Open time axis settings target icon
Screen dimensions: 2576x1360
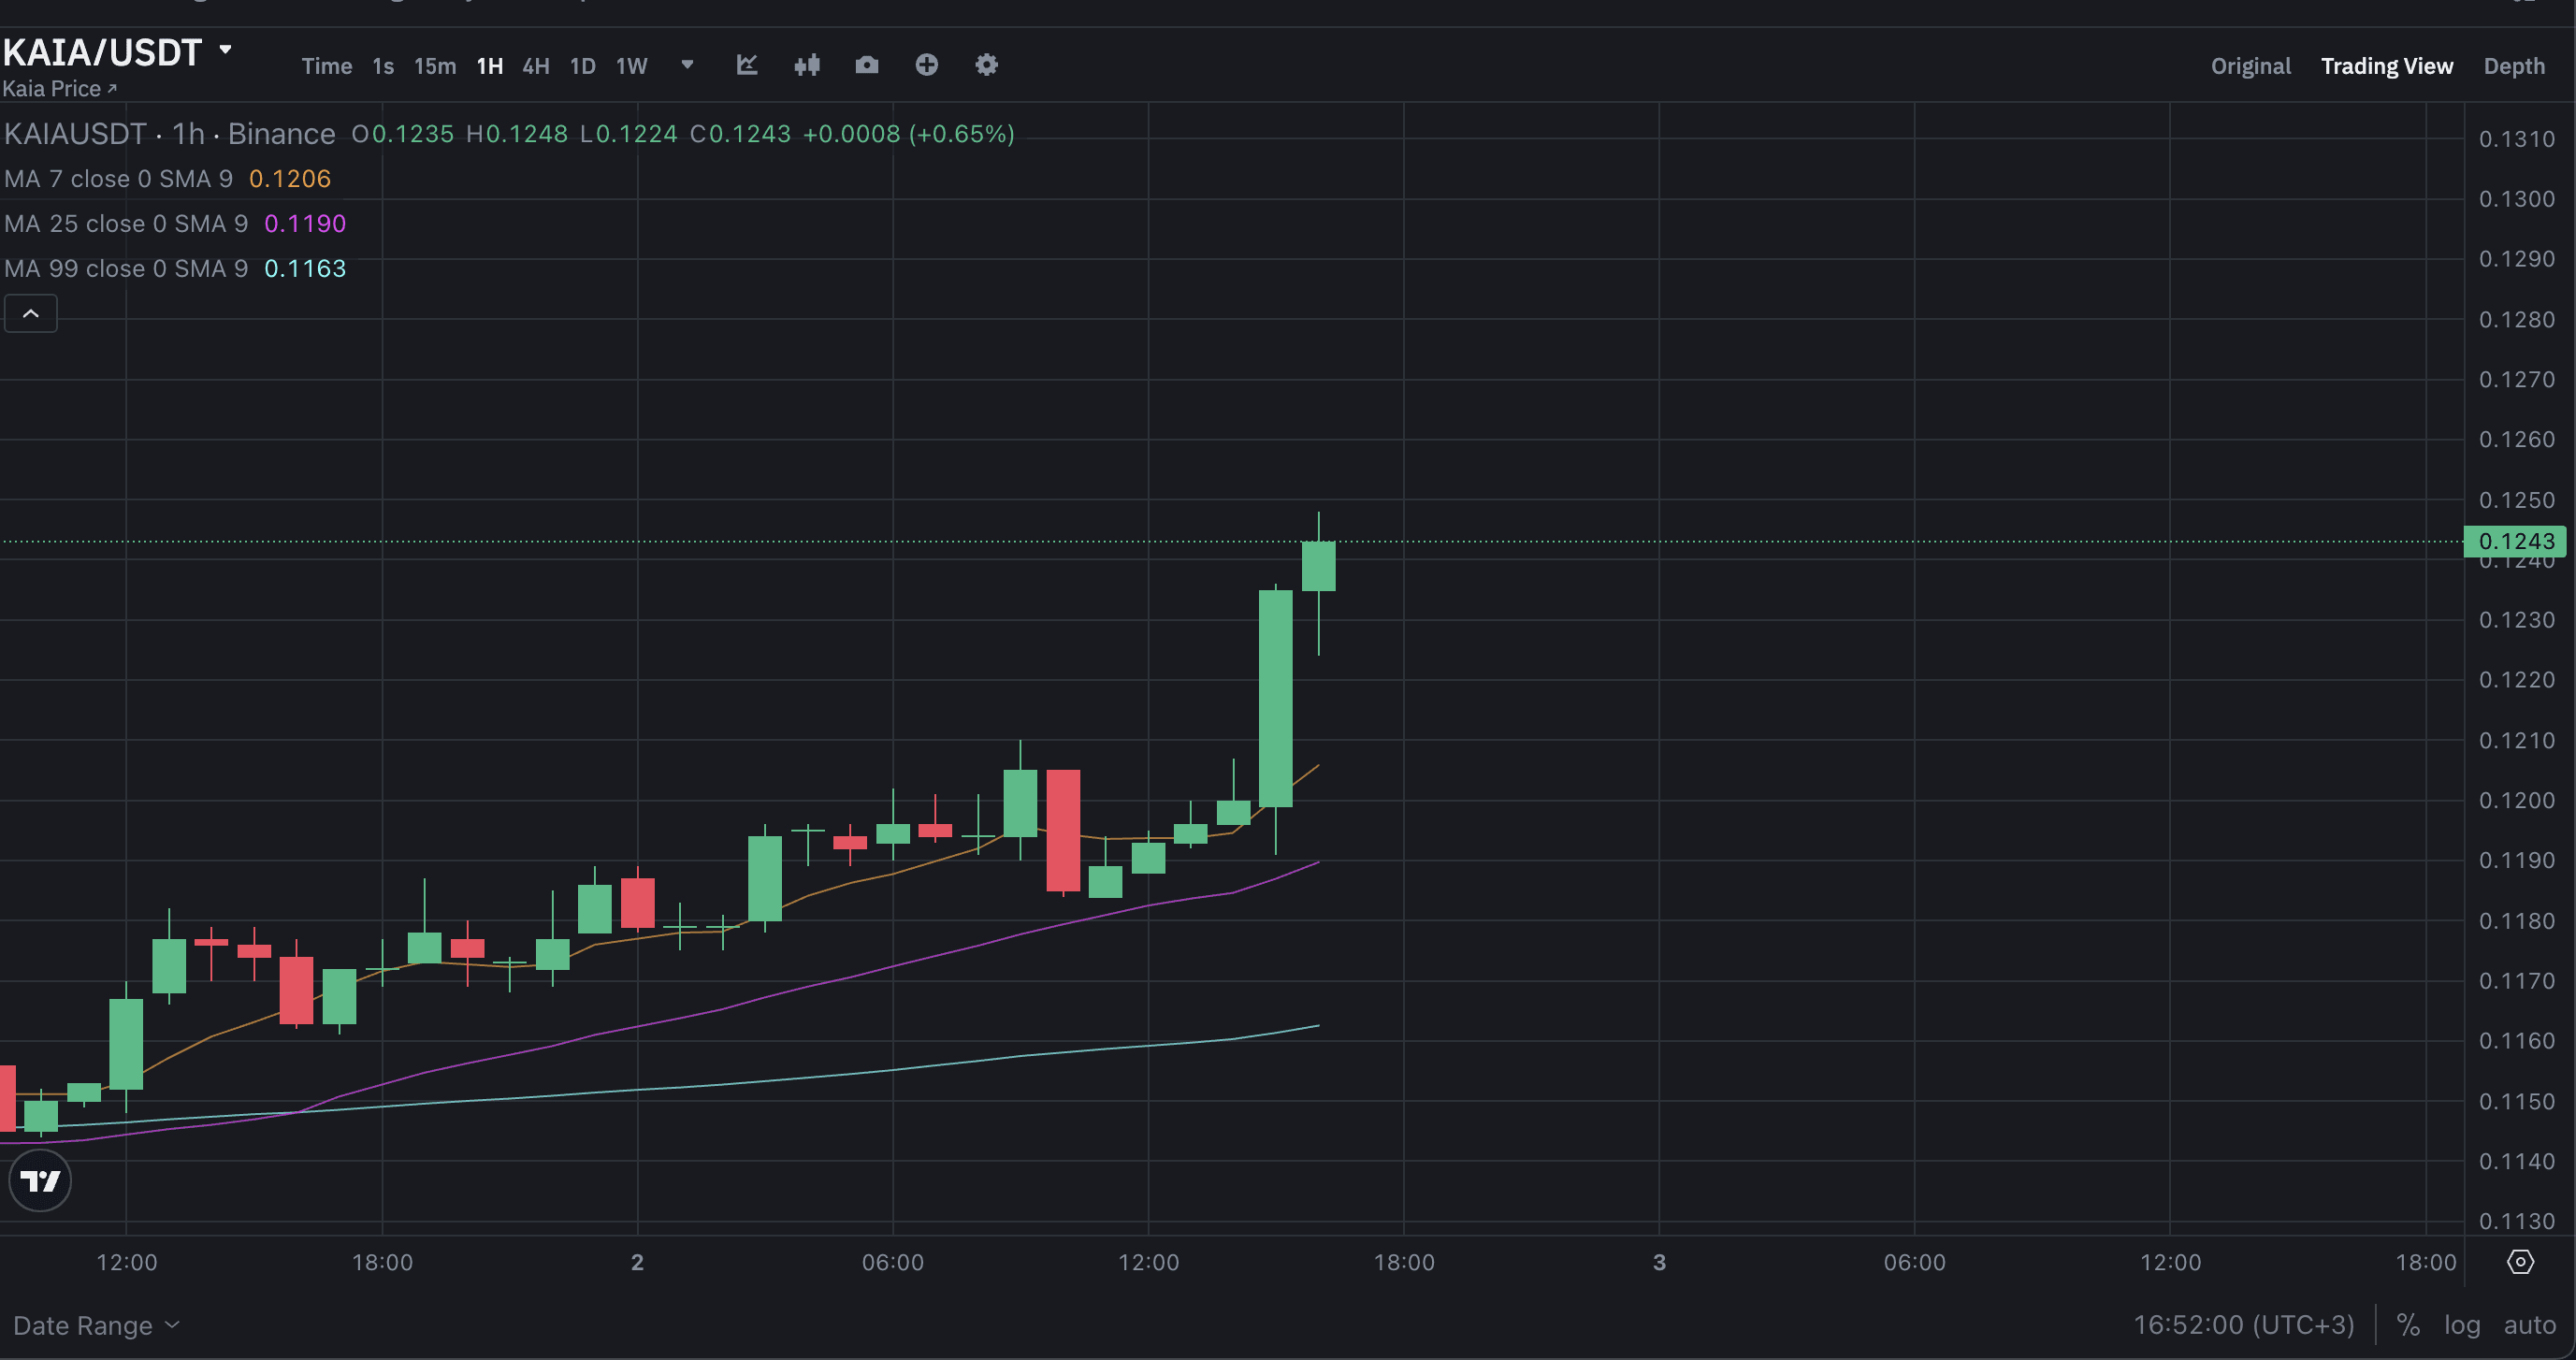(x=2520, y=1262)
